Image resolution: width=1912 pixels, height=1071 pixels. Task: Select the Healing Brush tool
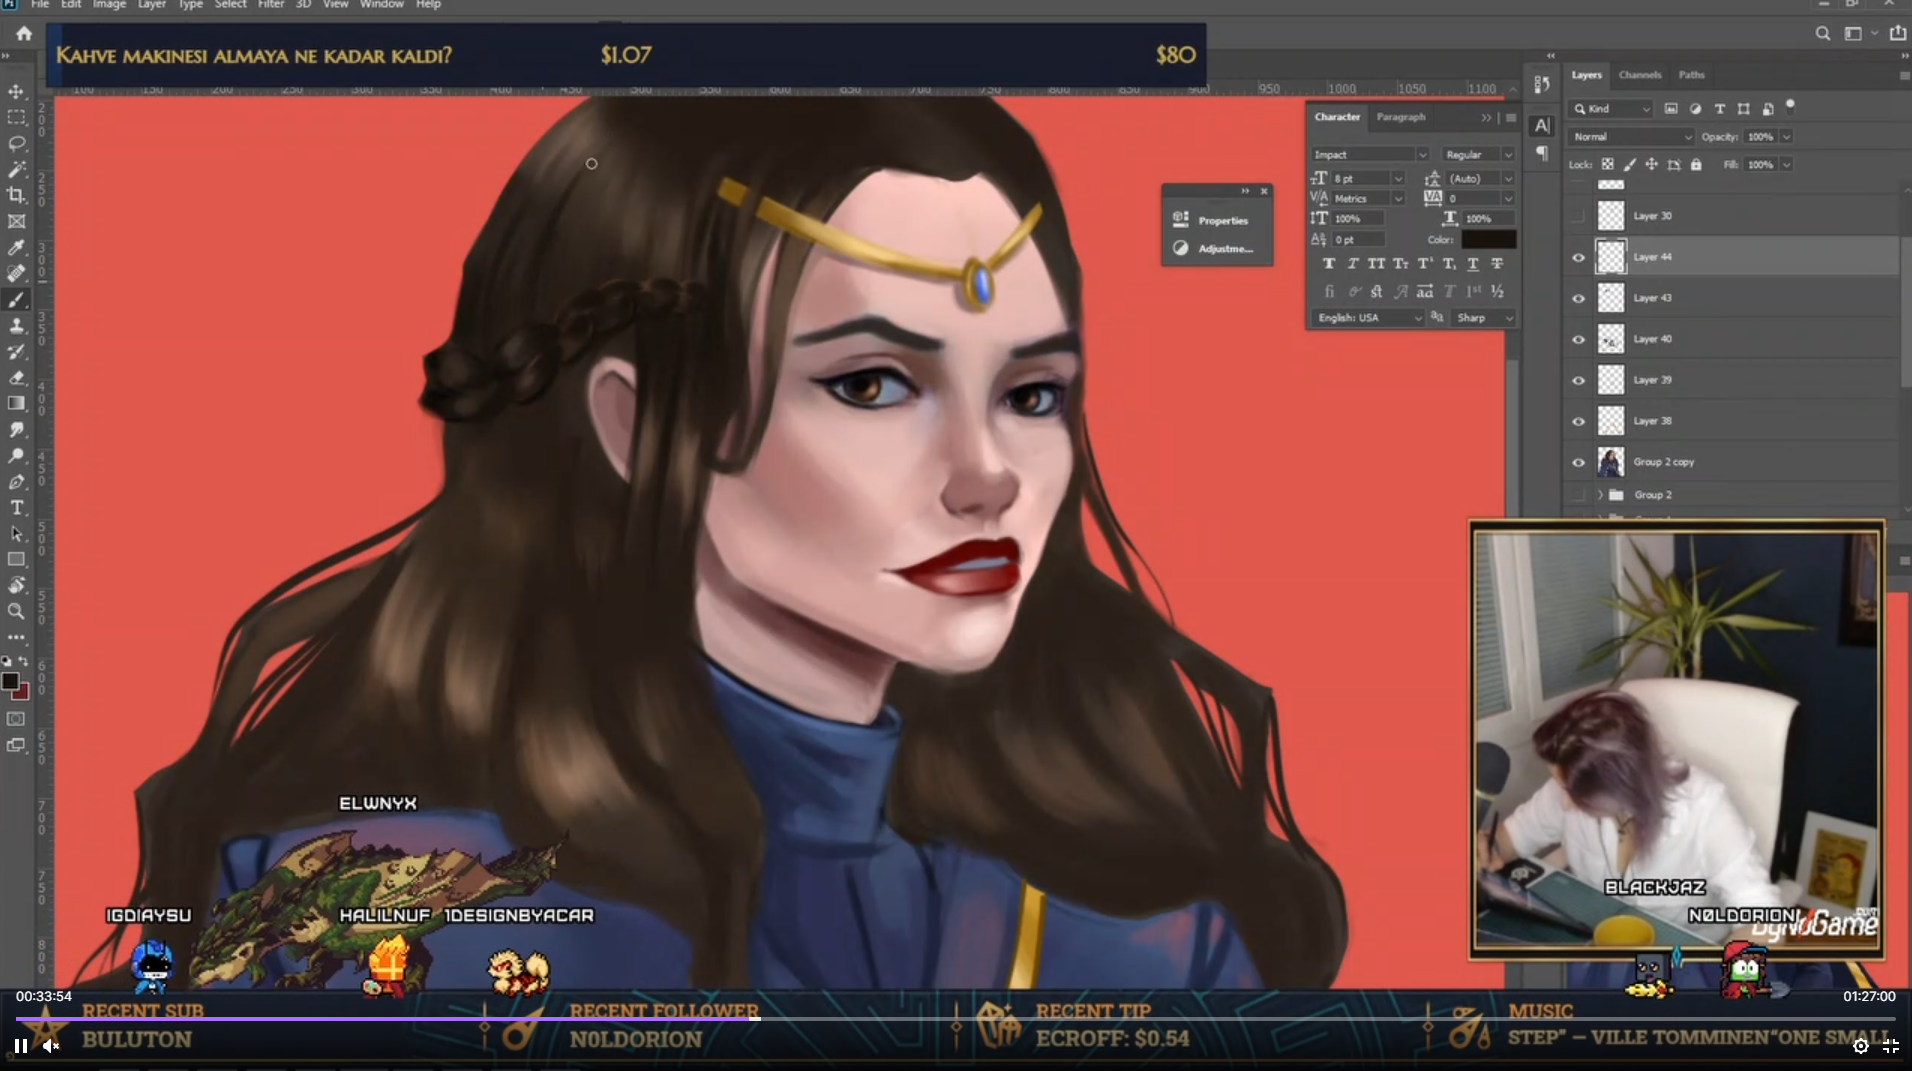click(16, 274)
